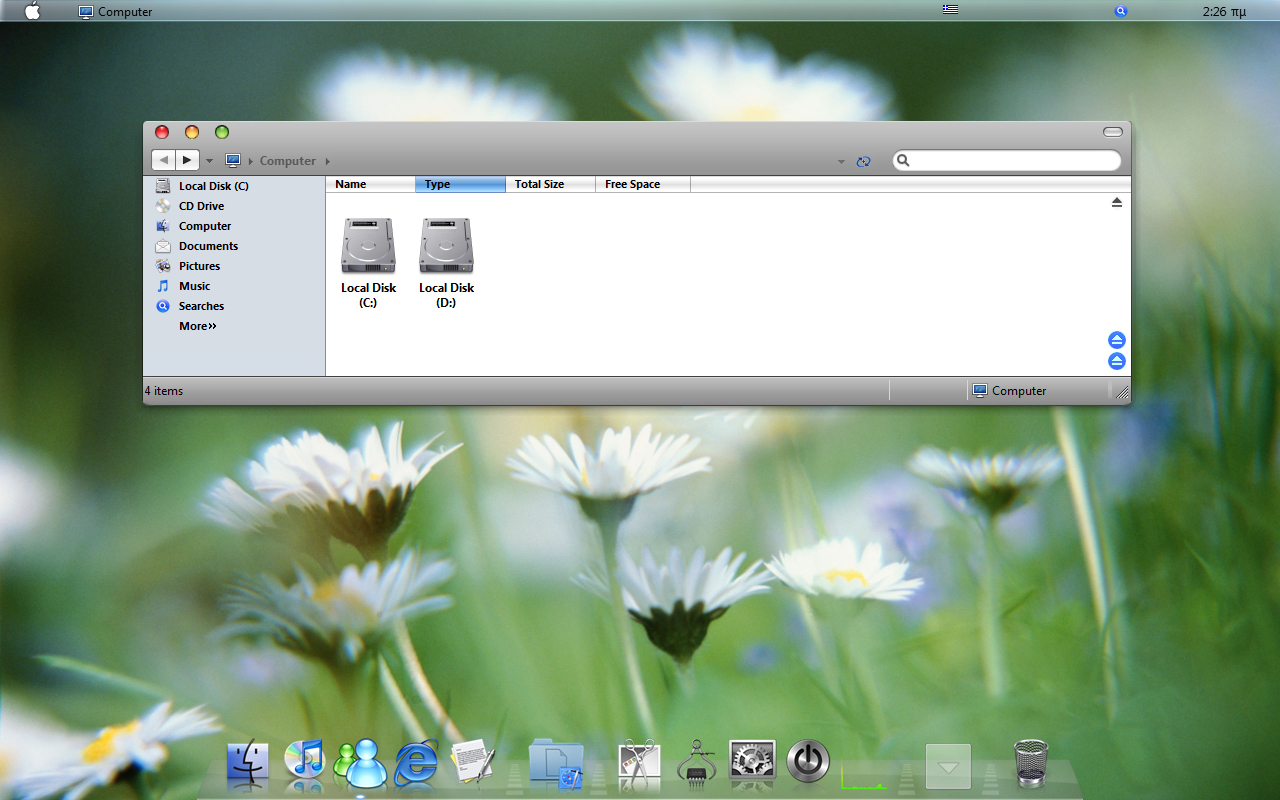Go back with the left arrow button

[164, 160]
